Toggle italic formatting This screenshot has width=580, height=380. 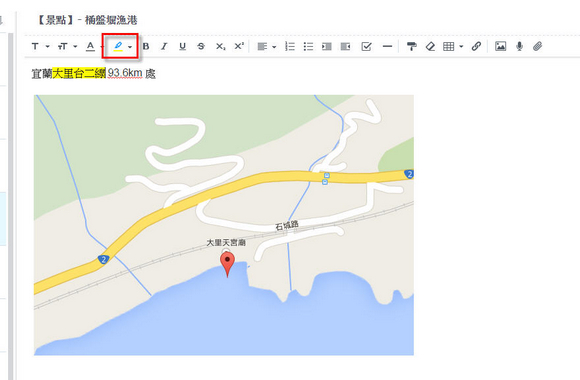(x=164, y=46)
